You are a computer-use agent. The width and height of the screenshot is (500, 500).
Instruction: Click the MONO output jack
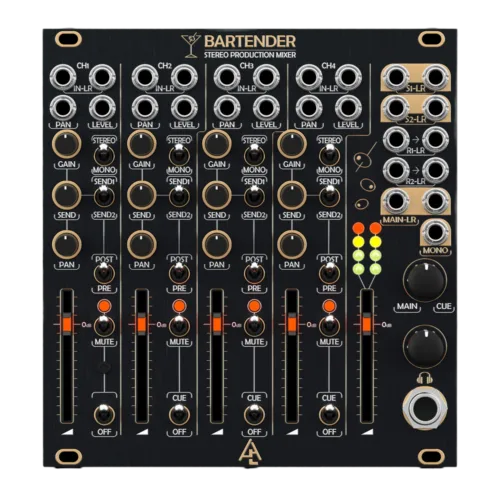pyautogui.click(x=435, y=233)
